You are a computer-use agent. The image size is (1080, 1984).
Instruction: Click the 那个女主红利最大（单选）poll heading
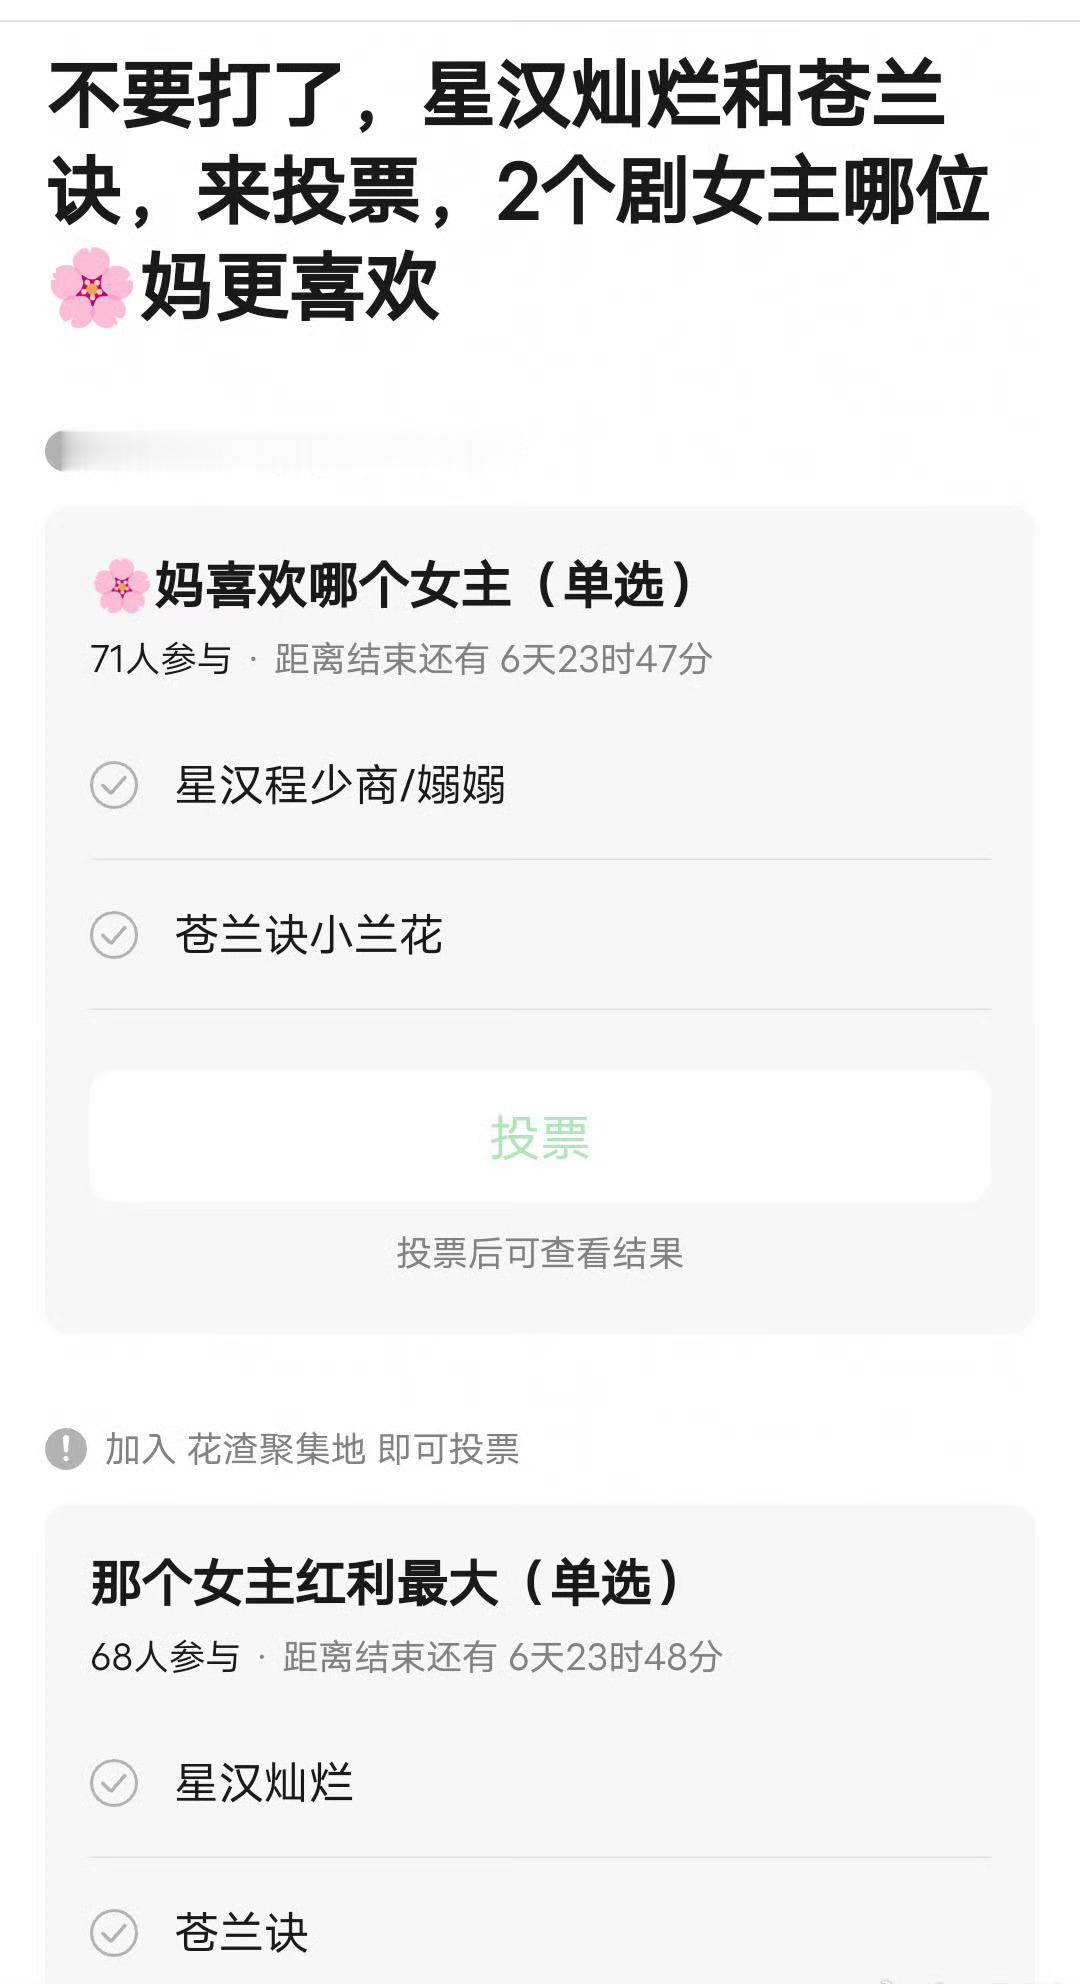point(386,1583)
